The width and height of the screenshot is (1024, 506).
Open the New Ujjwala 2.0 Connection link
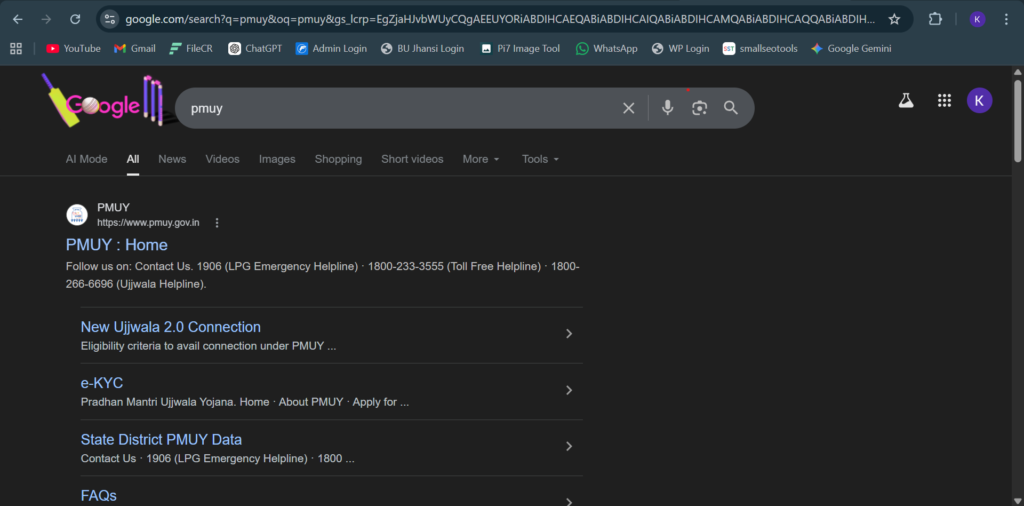point(170,327)
